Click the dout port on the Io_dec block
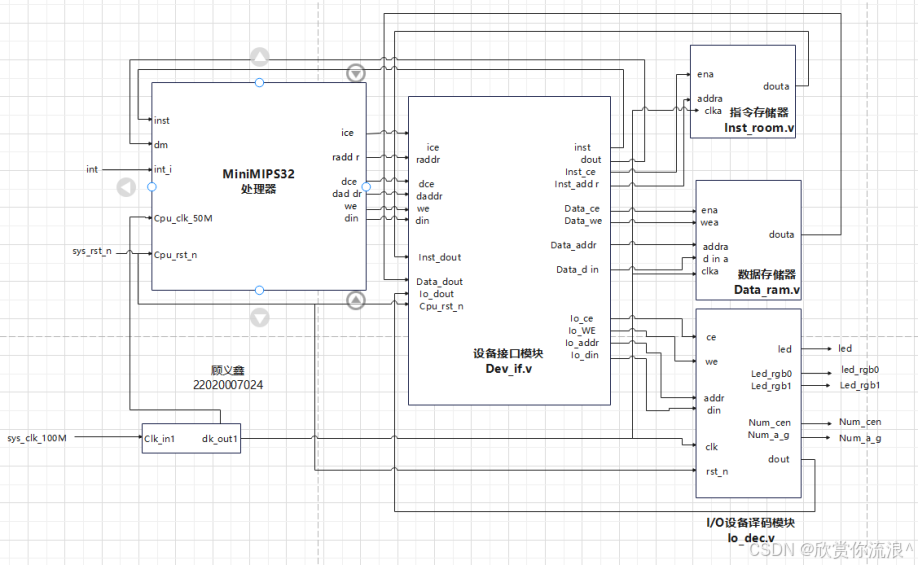This screenshot has width=918, height=565. pyautogui.click(x=779, y=460)
